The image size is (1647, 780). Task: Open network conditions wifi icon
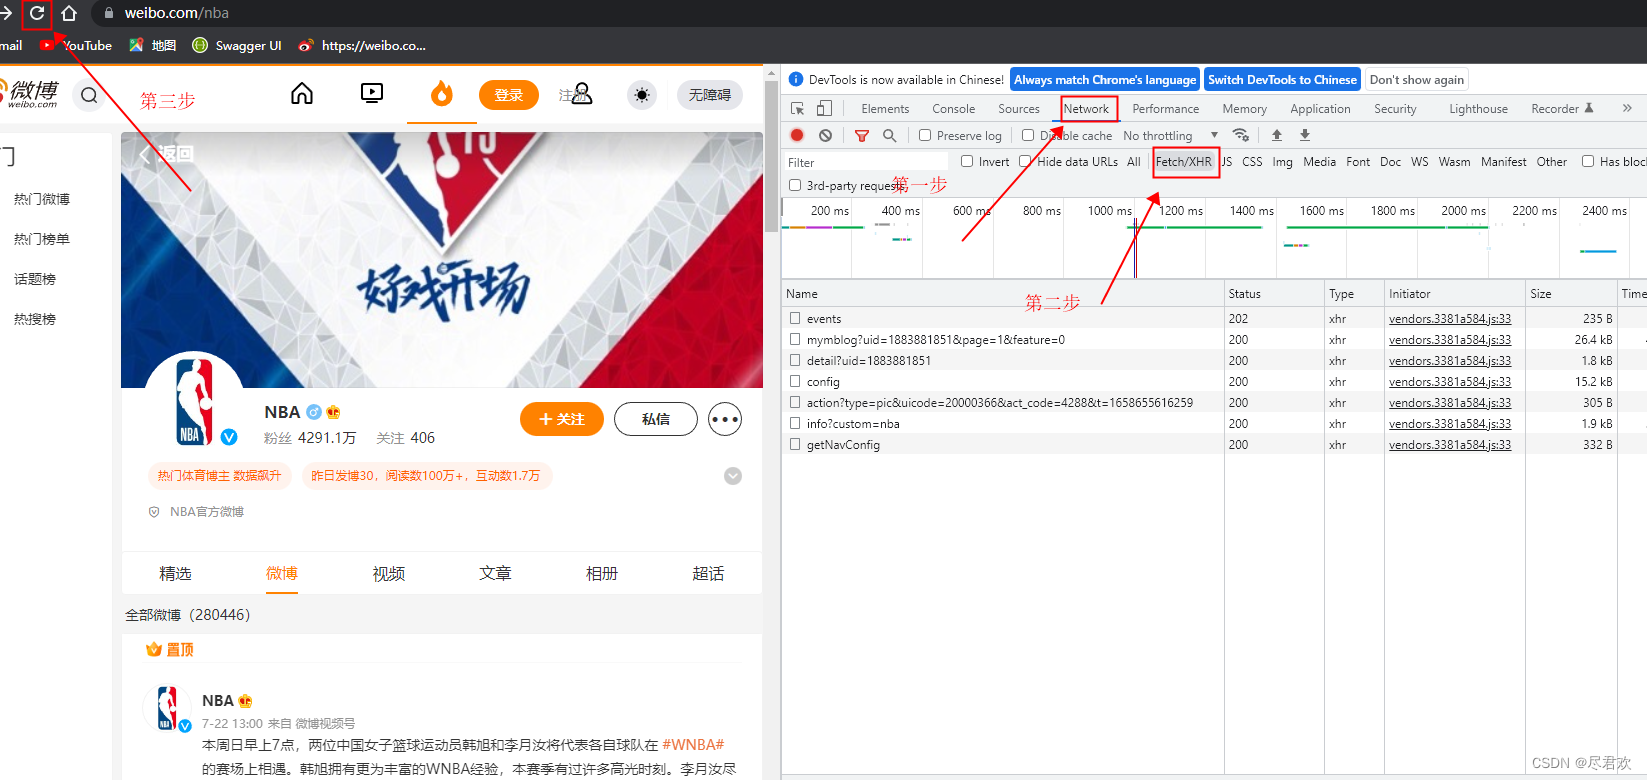tap(1241, 135)
